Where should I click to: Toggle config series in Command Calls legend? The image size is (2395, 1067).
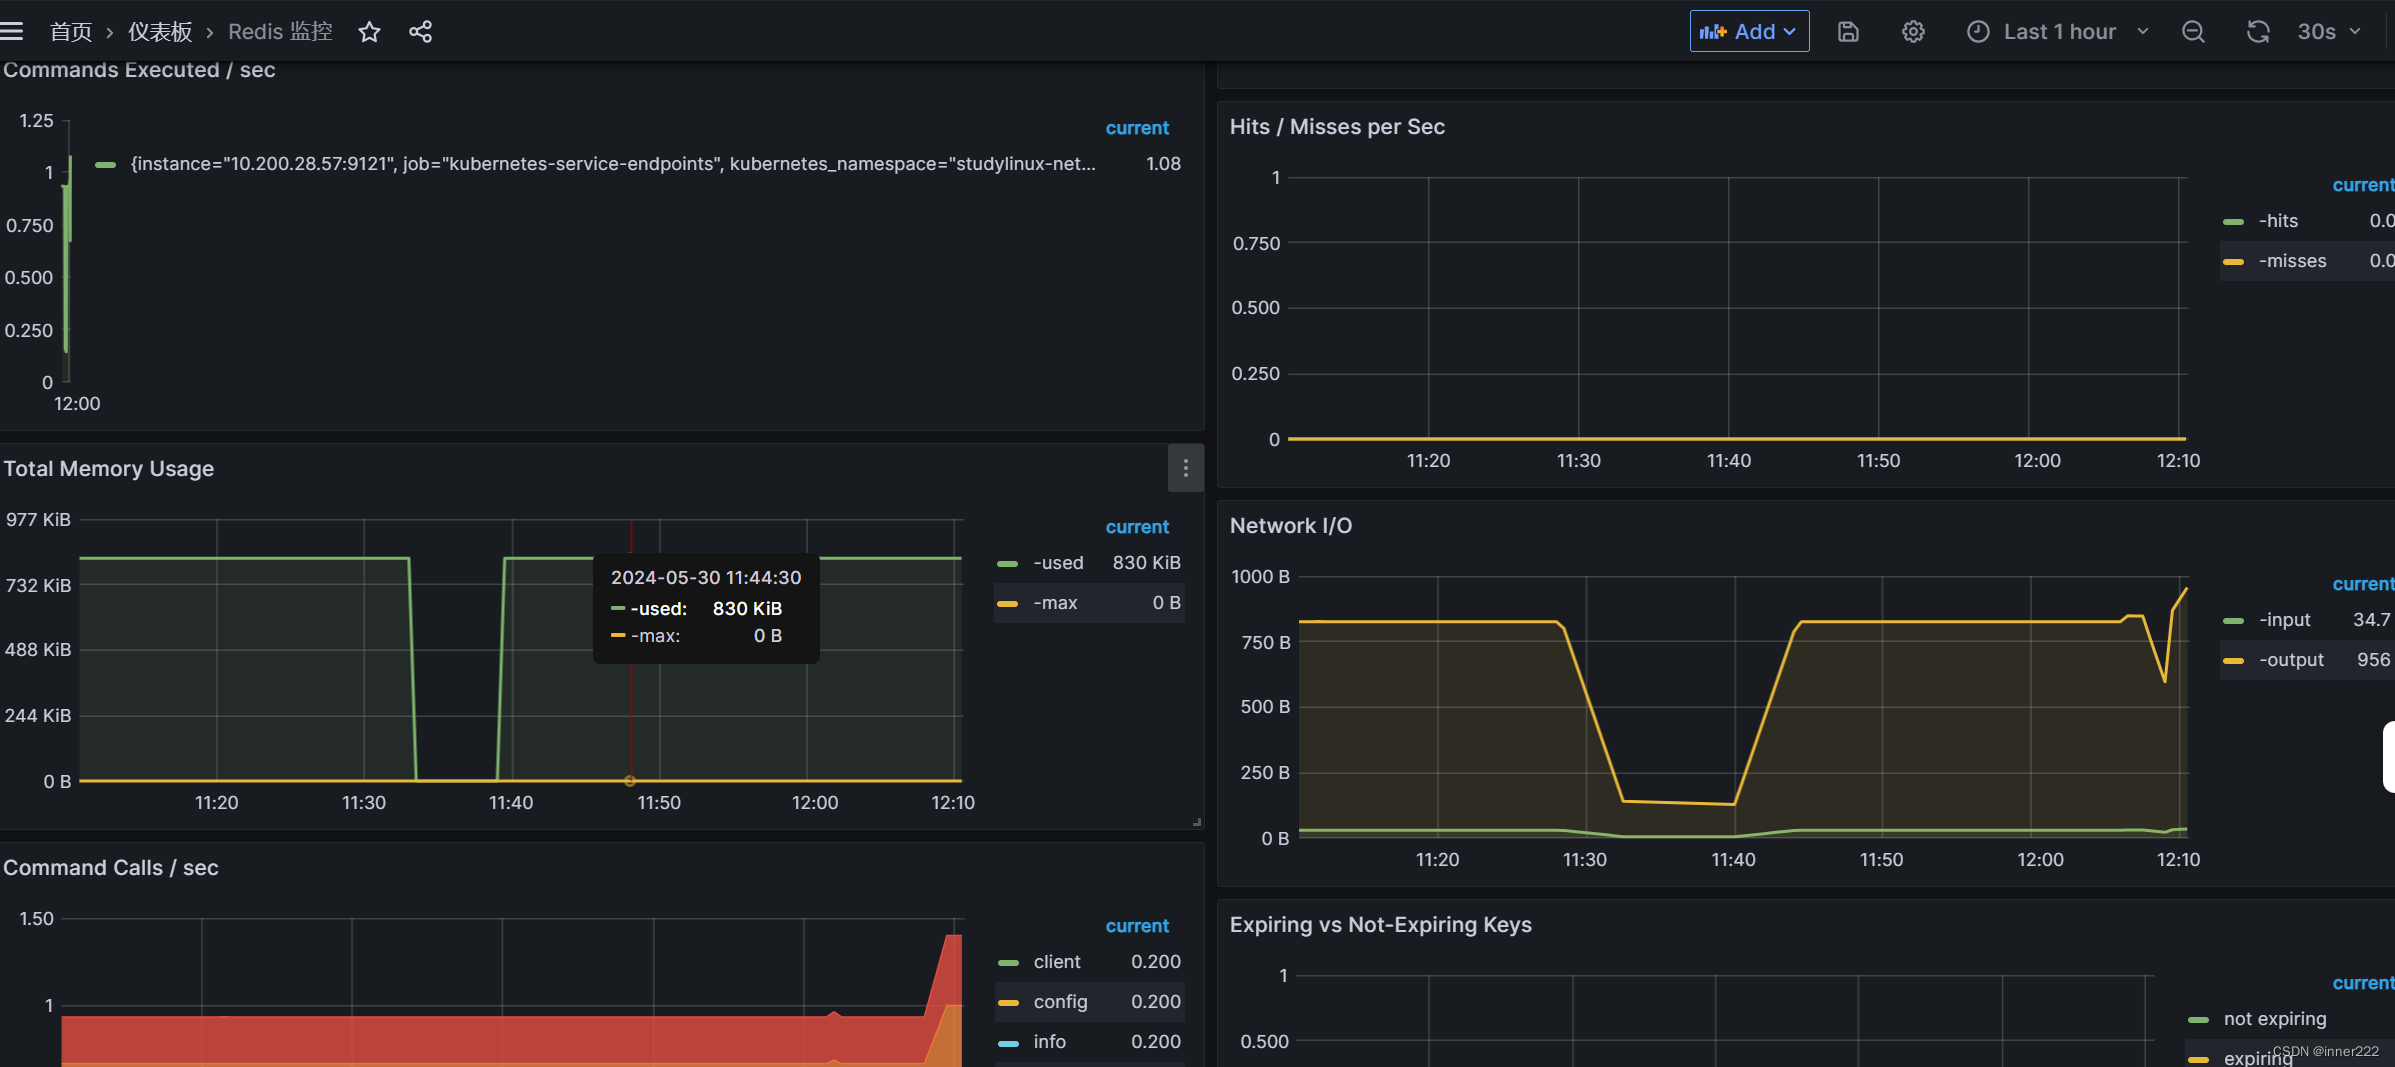tap(1060, 1002)
